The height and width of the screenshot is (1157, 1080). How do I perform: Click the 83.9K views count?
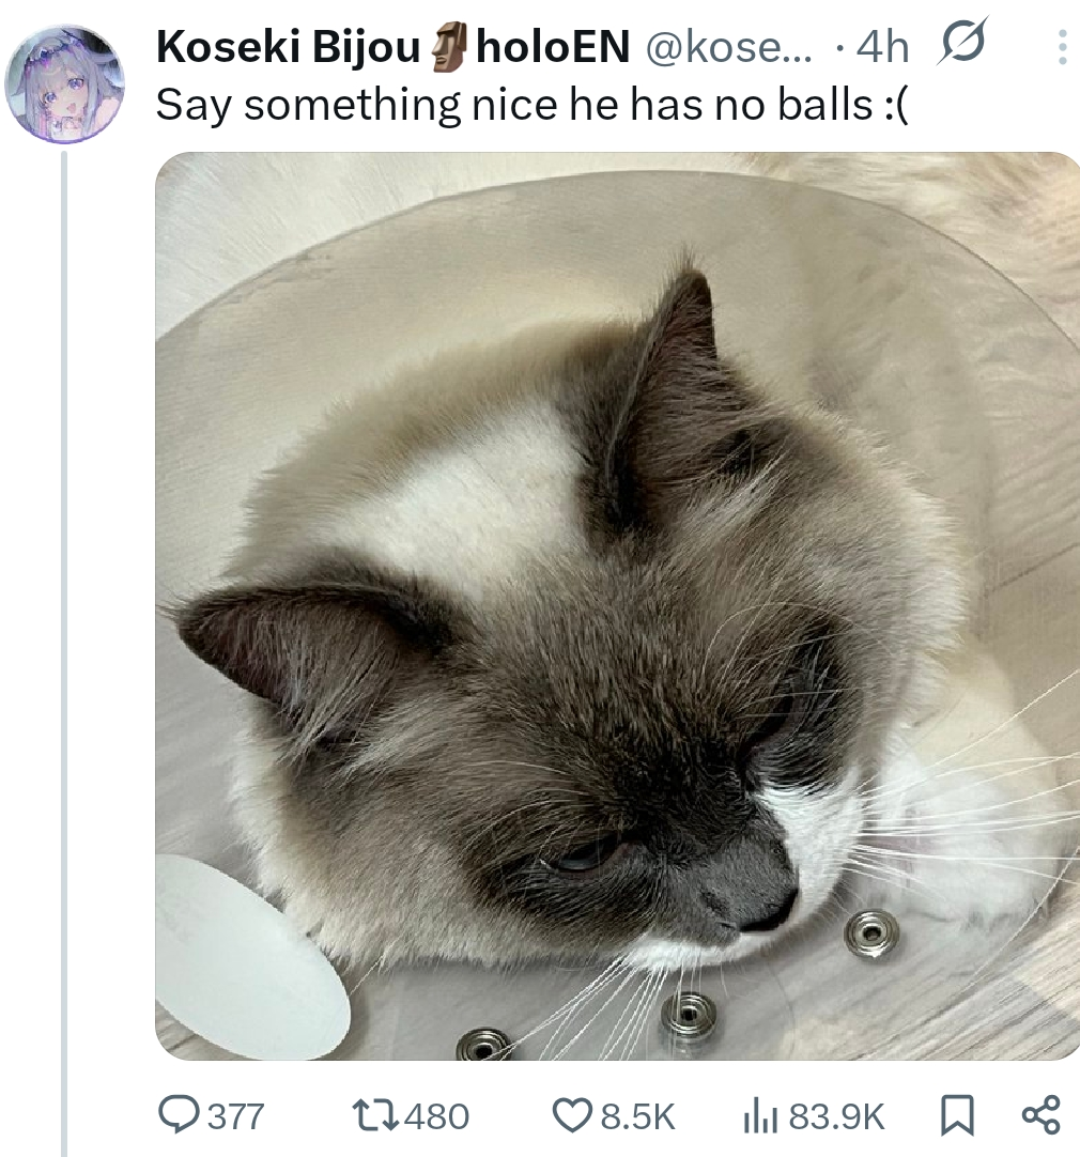pos(837,1116)
